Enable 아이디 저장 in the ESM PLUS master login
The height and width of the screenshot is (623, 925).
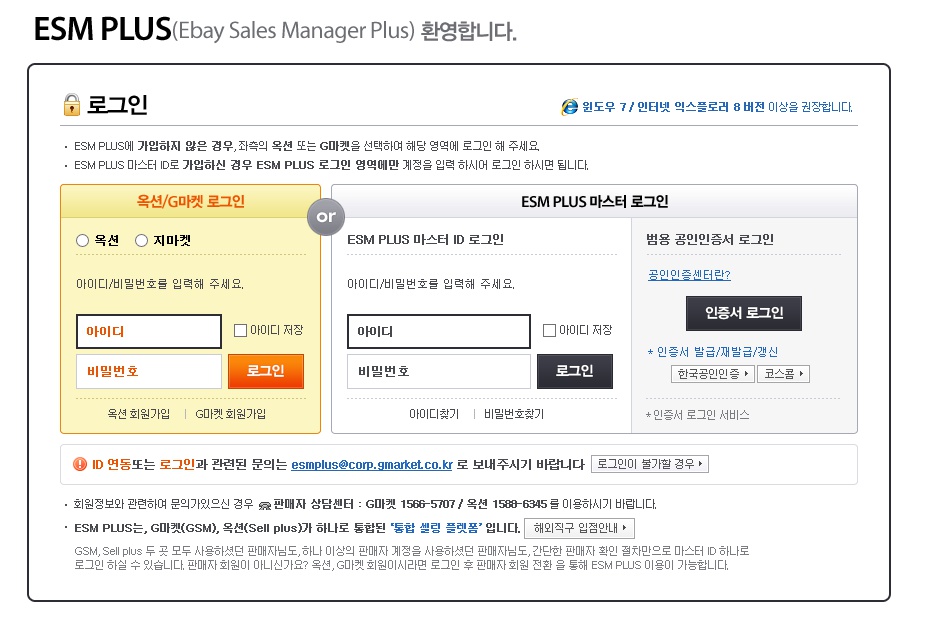[550, 330]
